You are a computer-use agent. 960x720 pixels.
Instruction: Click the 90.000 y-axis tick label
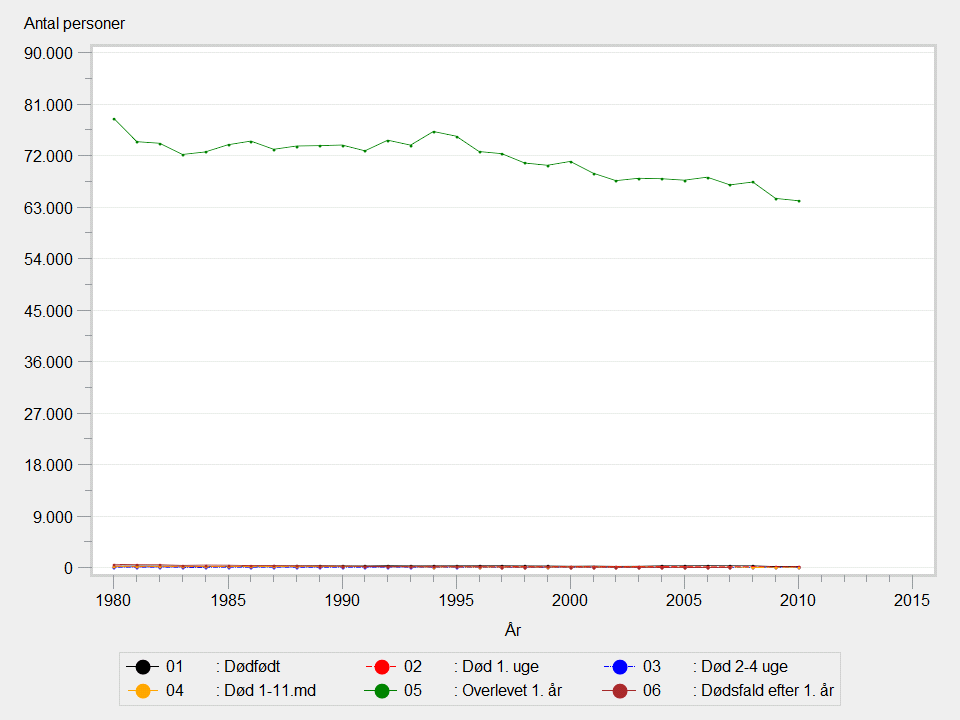[x=49, y=53]
